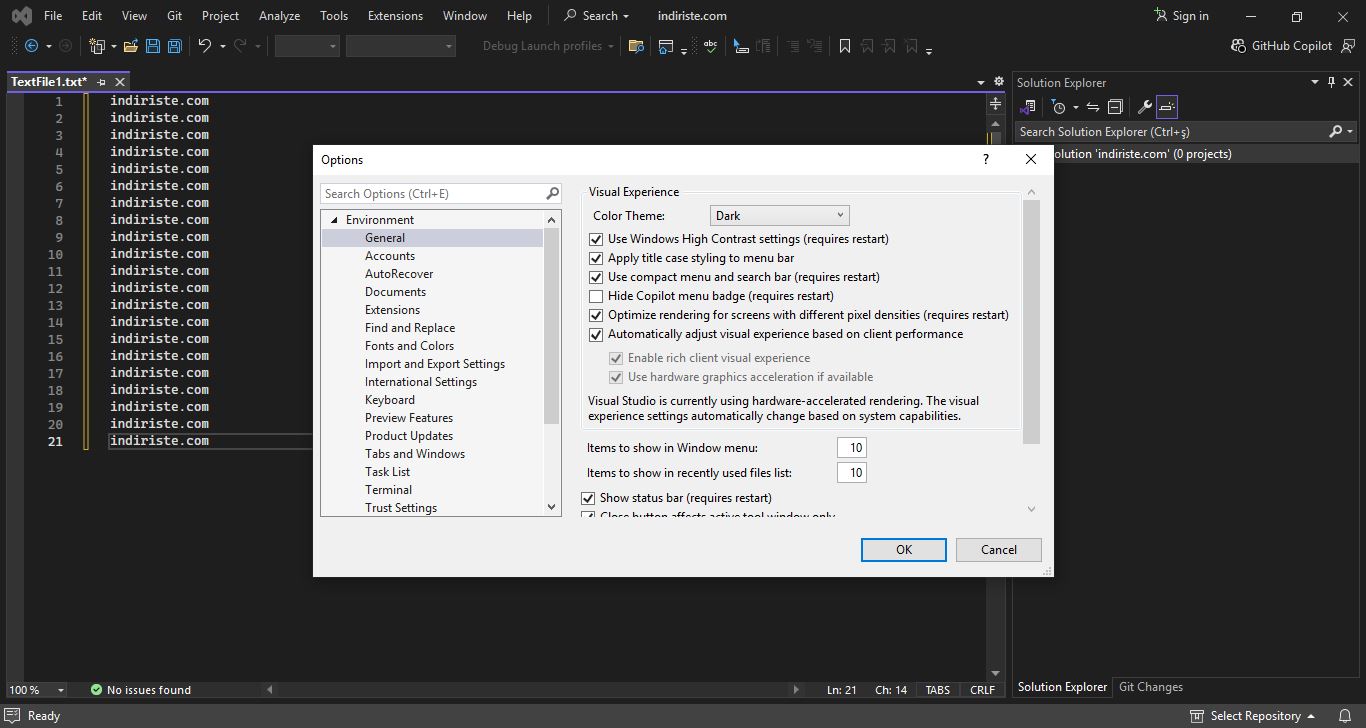1366x728 pixels.
Task: Click the Save All double disk icon
Action: [x=175, y=46]
